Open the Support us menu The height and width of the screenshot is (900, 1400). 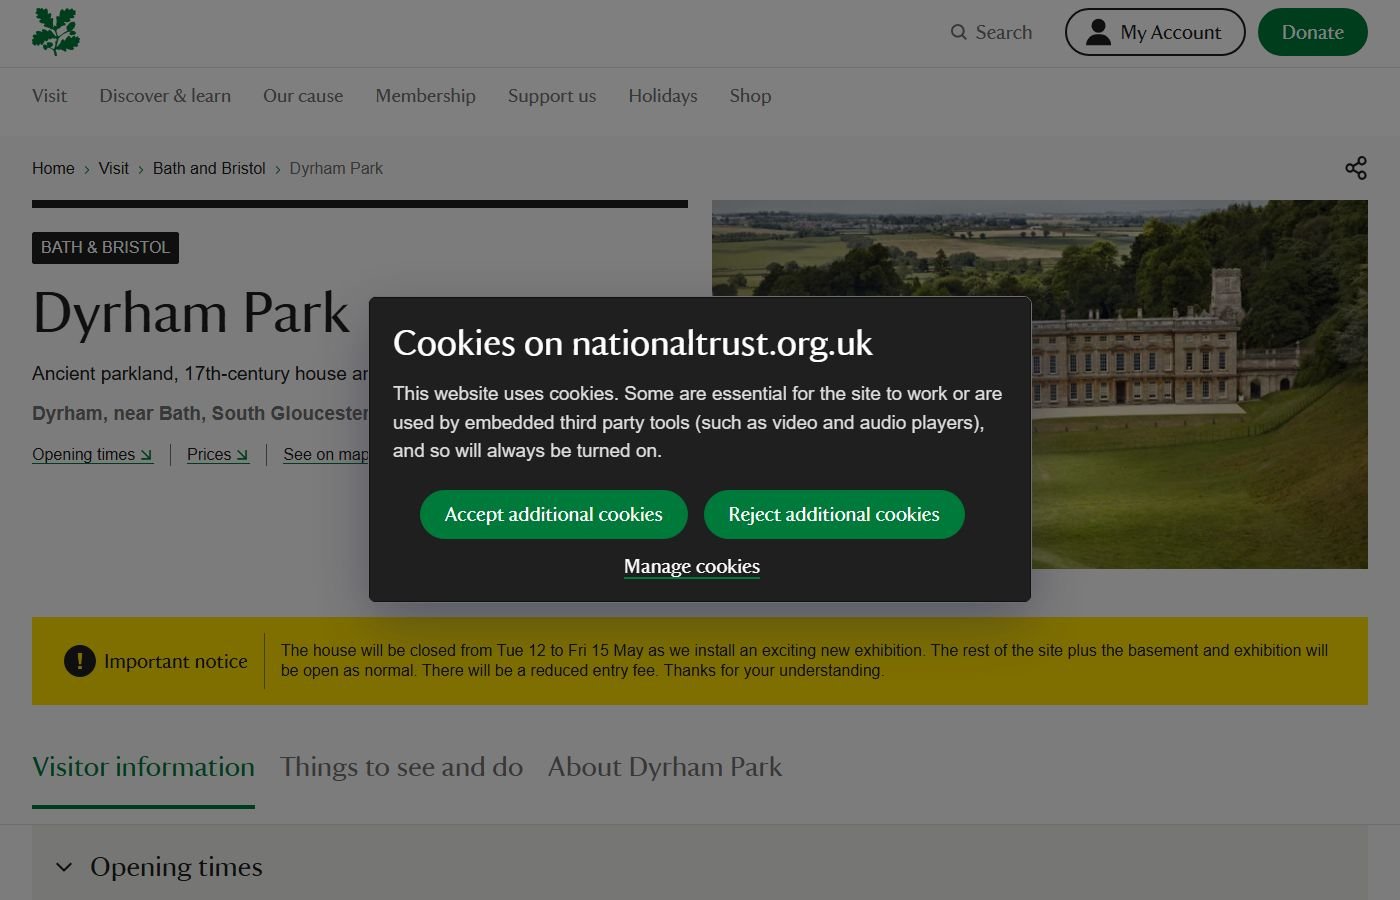point(552,96)
